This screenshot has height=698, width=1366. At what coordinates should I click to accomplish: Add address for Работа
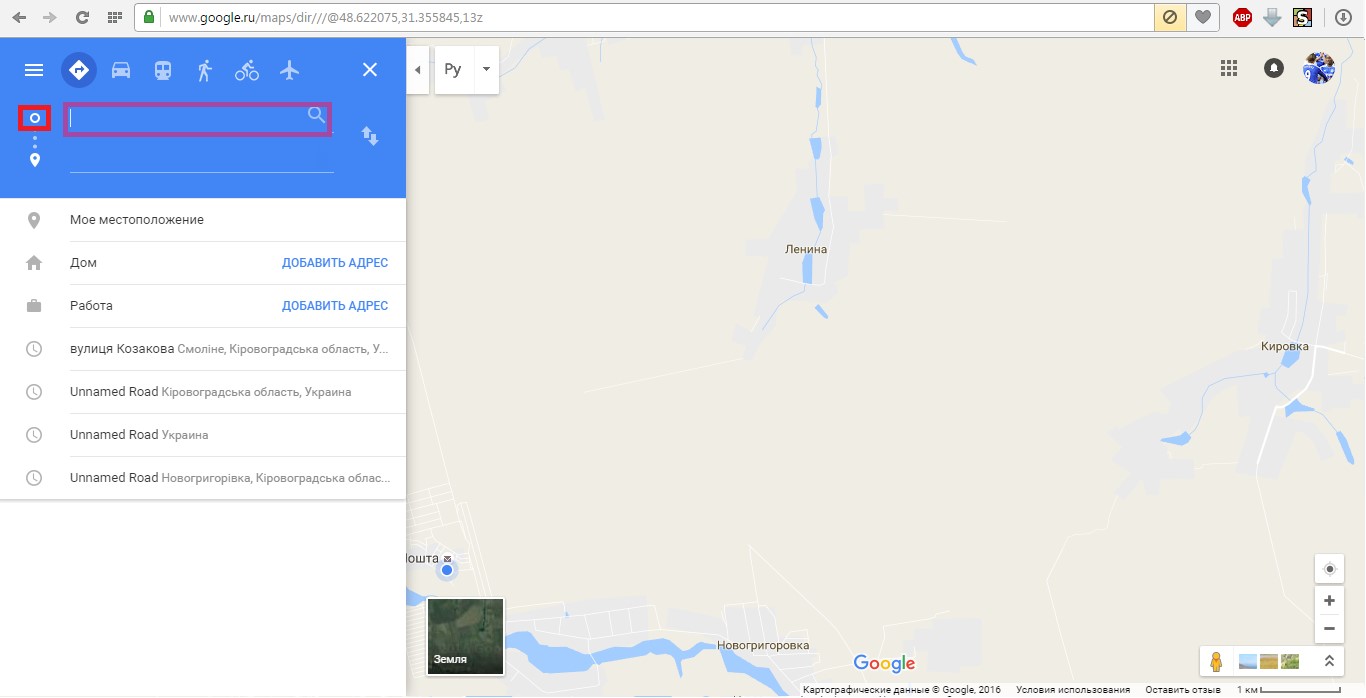pos(335,306)
